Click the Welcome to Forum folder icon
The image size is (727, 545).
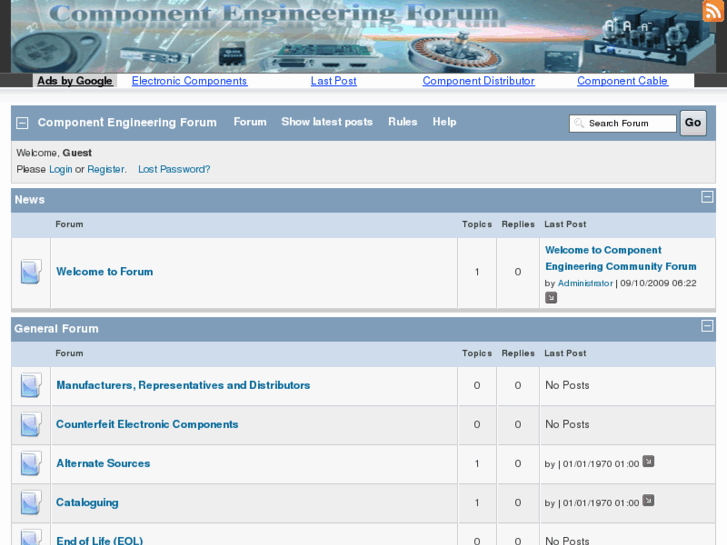31,272
